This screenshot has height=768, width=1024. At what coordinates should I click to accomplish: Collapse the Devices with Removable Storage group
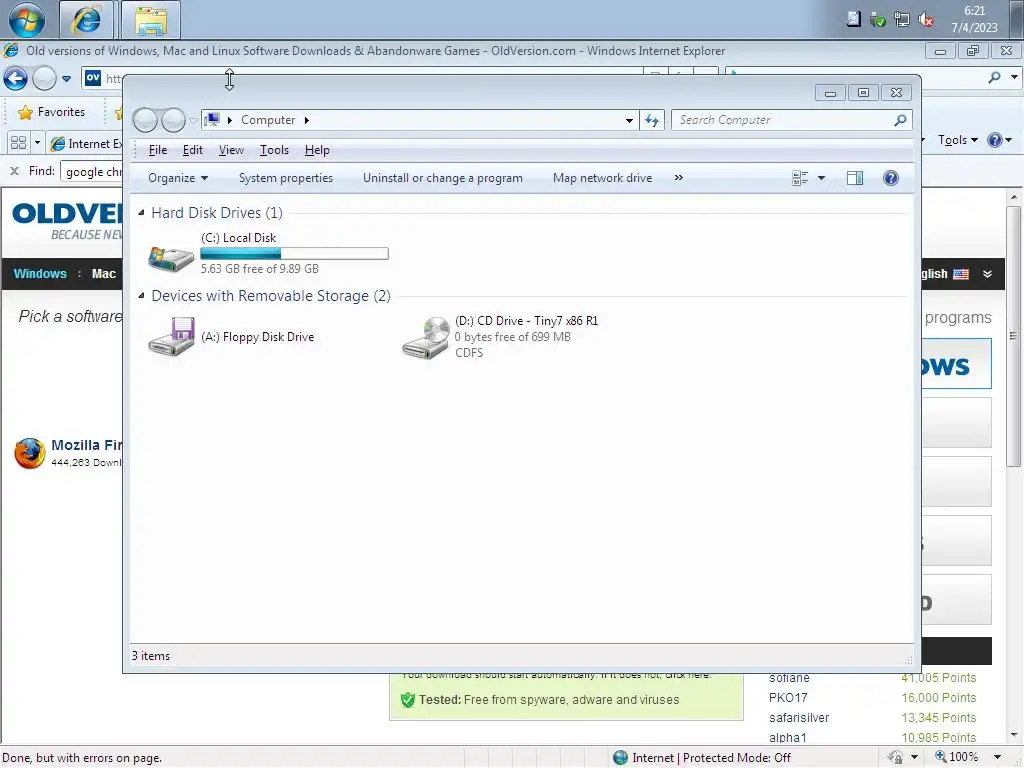click(141, 296)
